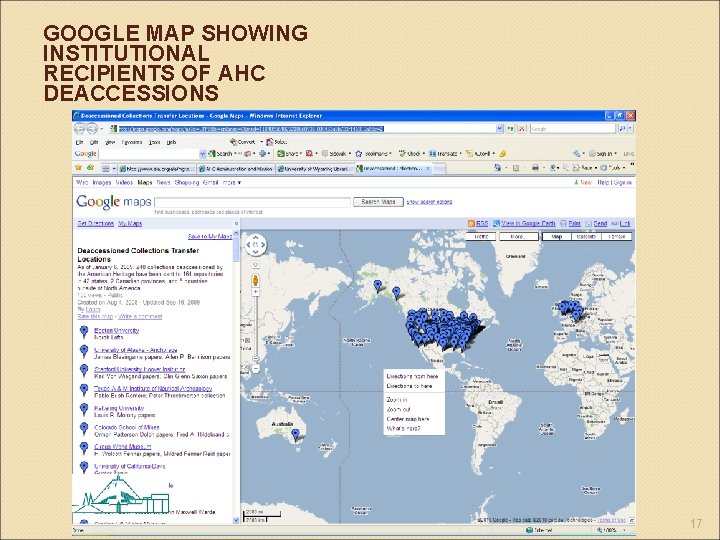This screenshot has width=720, height=540.
Task: Click the Favorites star icon
Action: pyautogui.click(x=79, y=168)
